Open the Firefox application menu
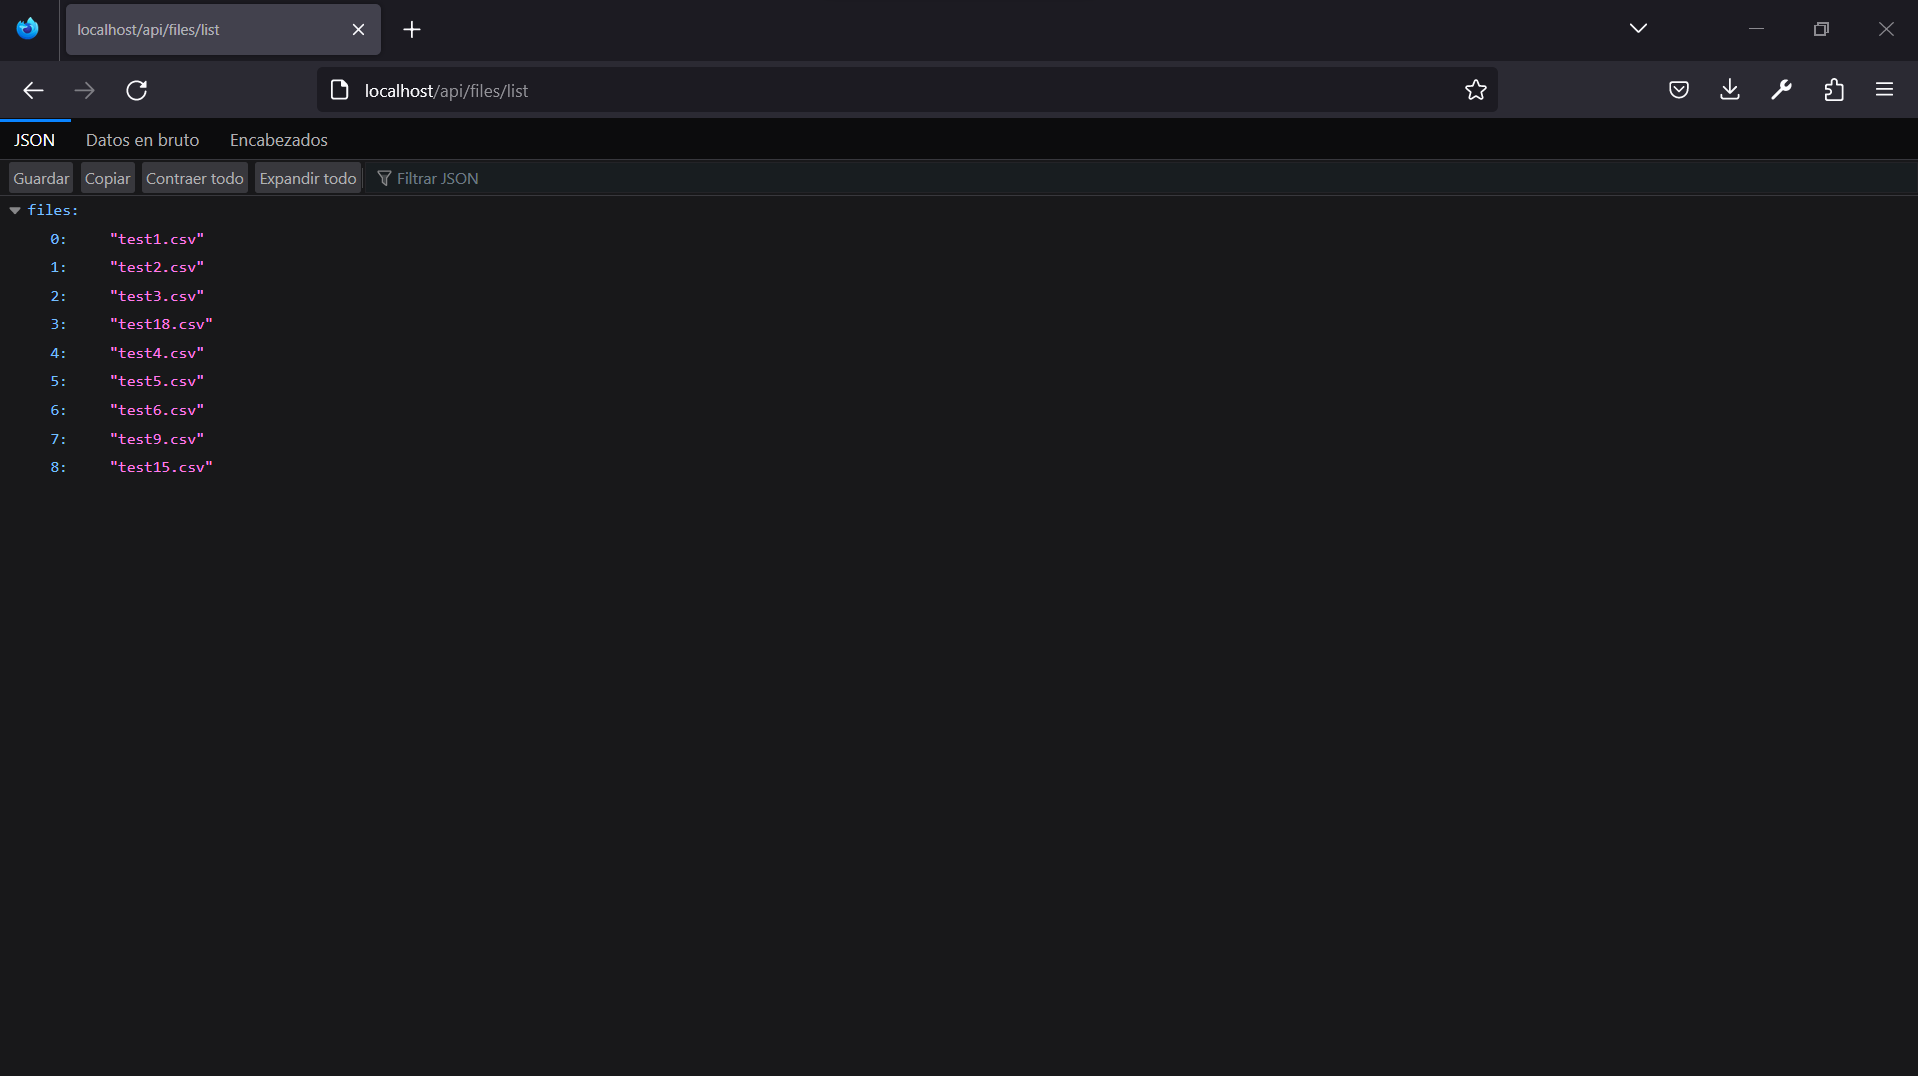Viewport: 1918px width, 1077px height. [1884, 89]
